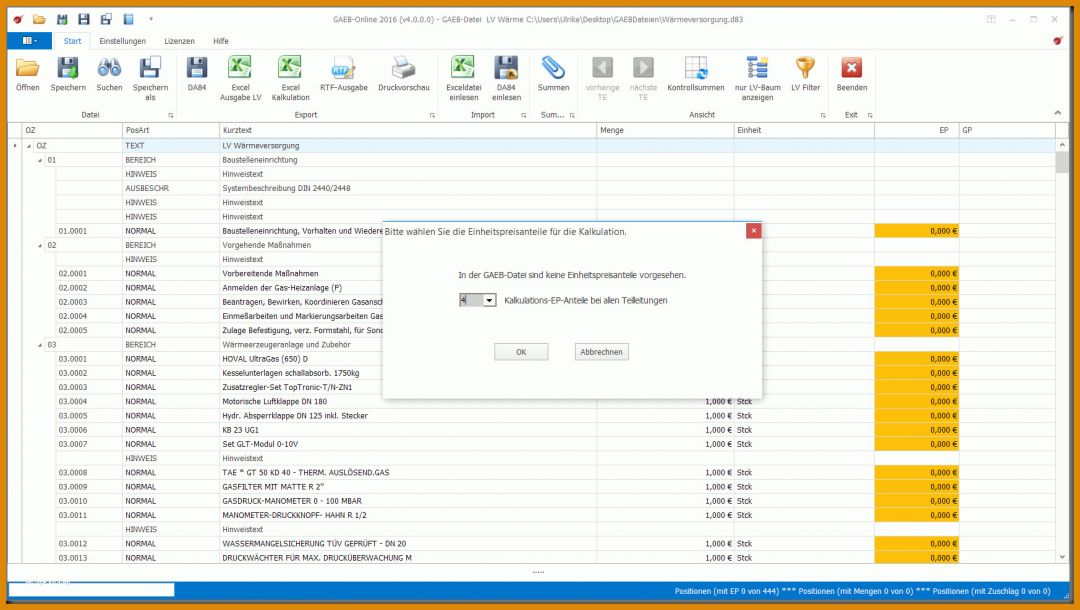Click the orange EP cell of row 03.0004
Image resolution: width=1080 pixels, height=610 pixels.
[x=917, y=401]
